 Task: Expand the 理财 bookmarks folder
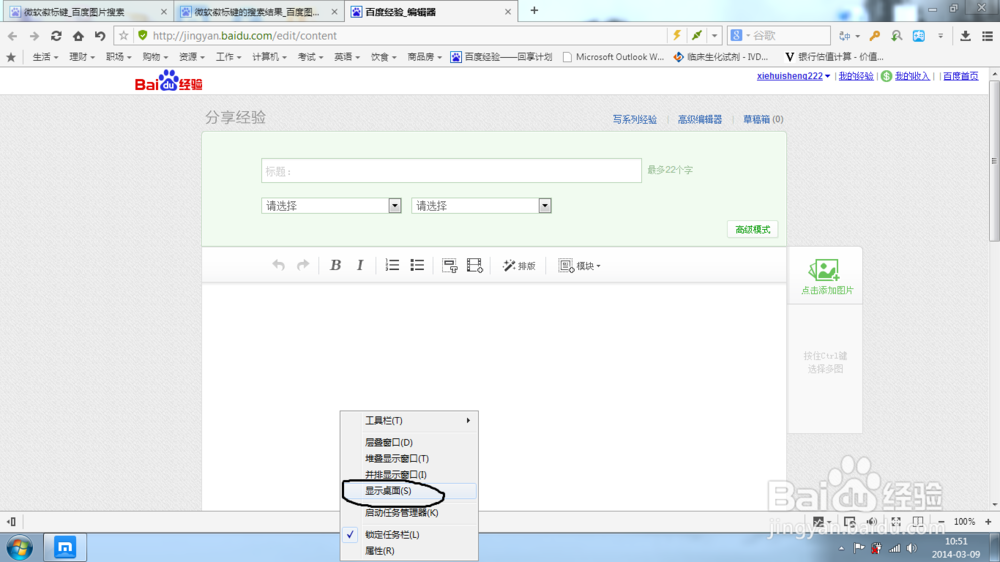pyautogui.click(x=82, y=57)
